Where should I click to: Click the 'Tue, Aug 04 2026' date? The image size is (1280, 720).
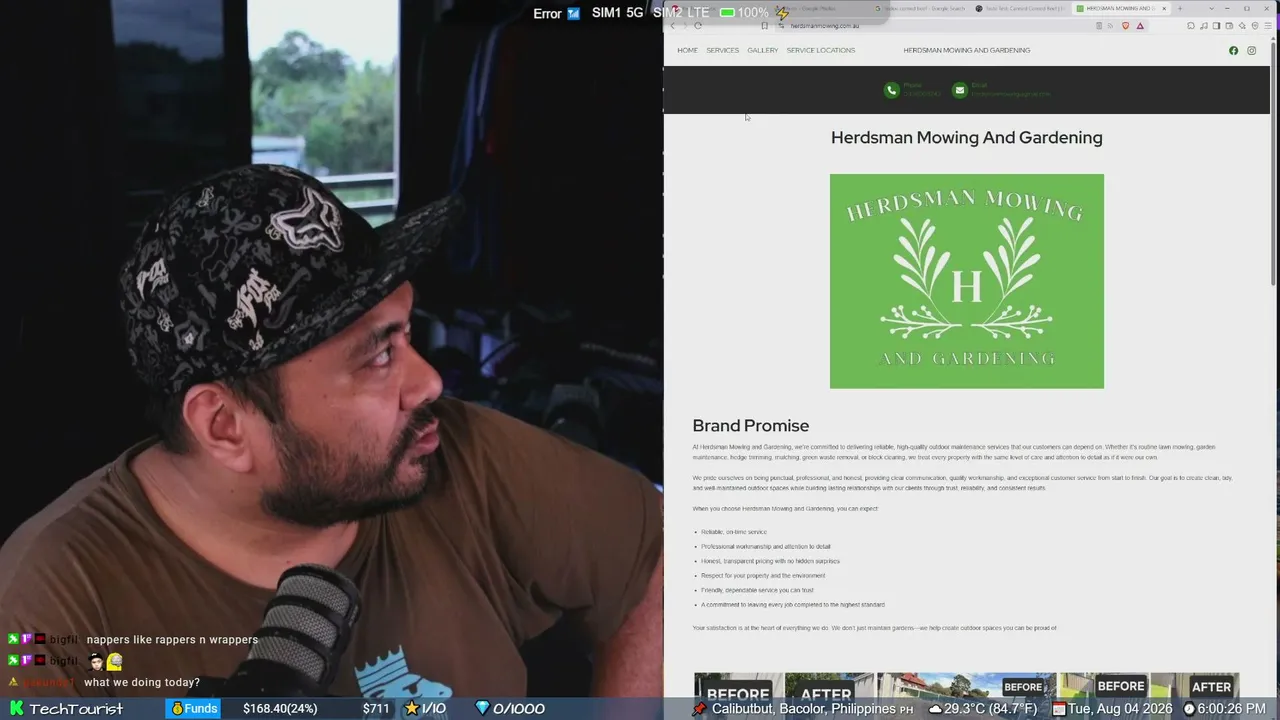click(1120, 709)
